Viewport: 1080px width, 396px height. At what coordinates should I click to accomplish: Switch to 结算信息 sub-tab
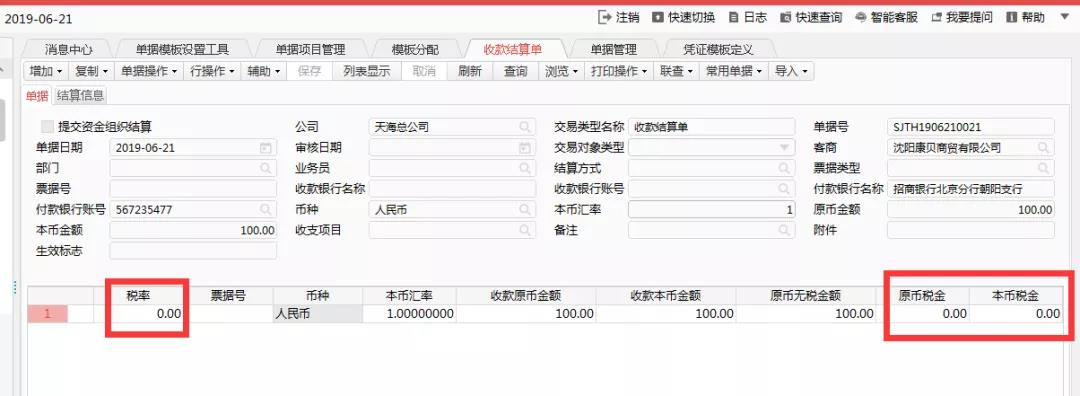[81, 96]
